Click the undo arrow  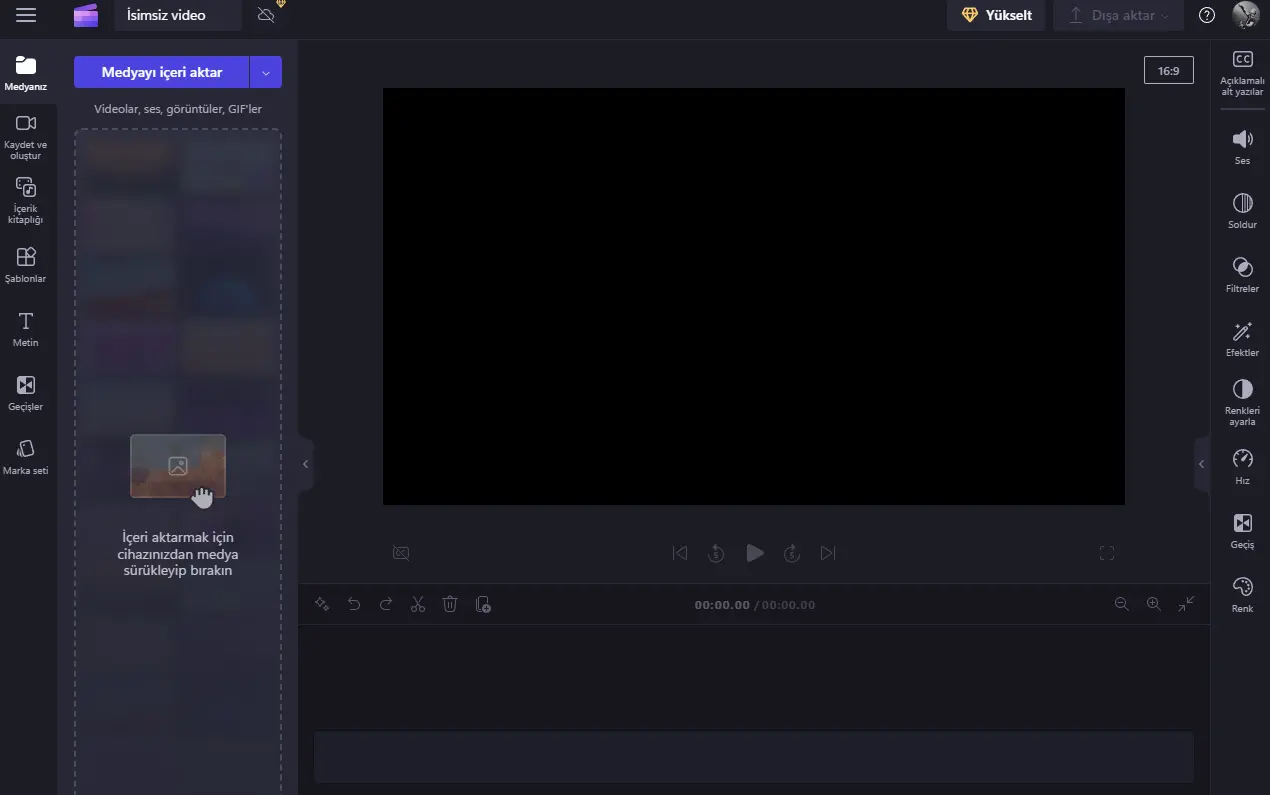tap(354, 604)
